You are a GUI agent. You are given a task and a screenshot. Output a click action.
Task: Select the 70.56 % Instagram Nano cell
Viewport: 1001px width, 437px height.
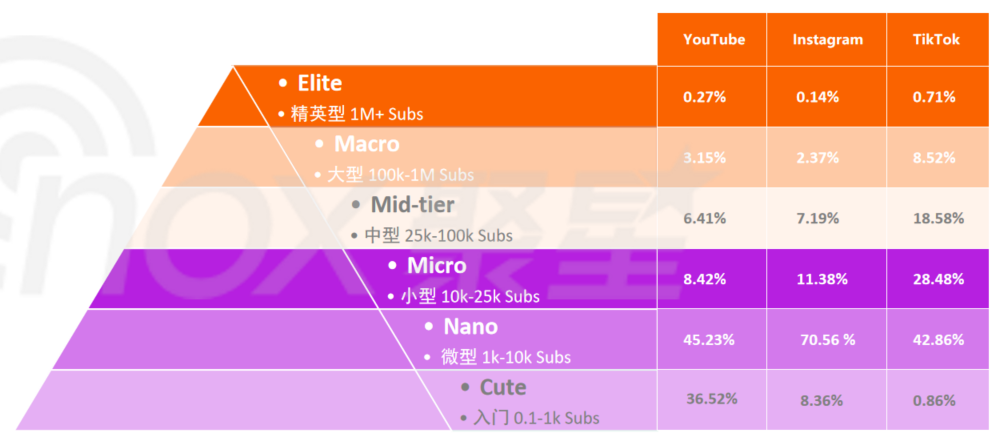coord(827,340)
